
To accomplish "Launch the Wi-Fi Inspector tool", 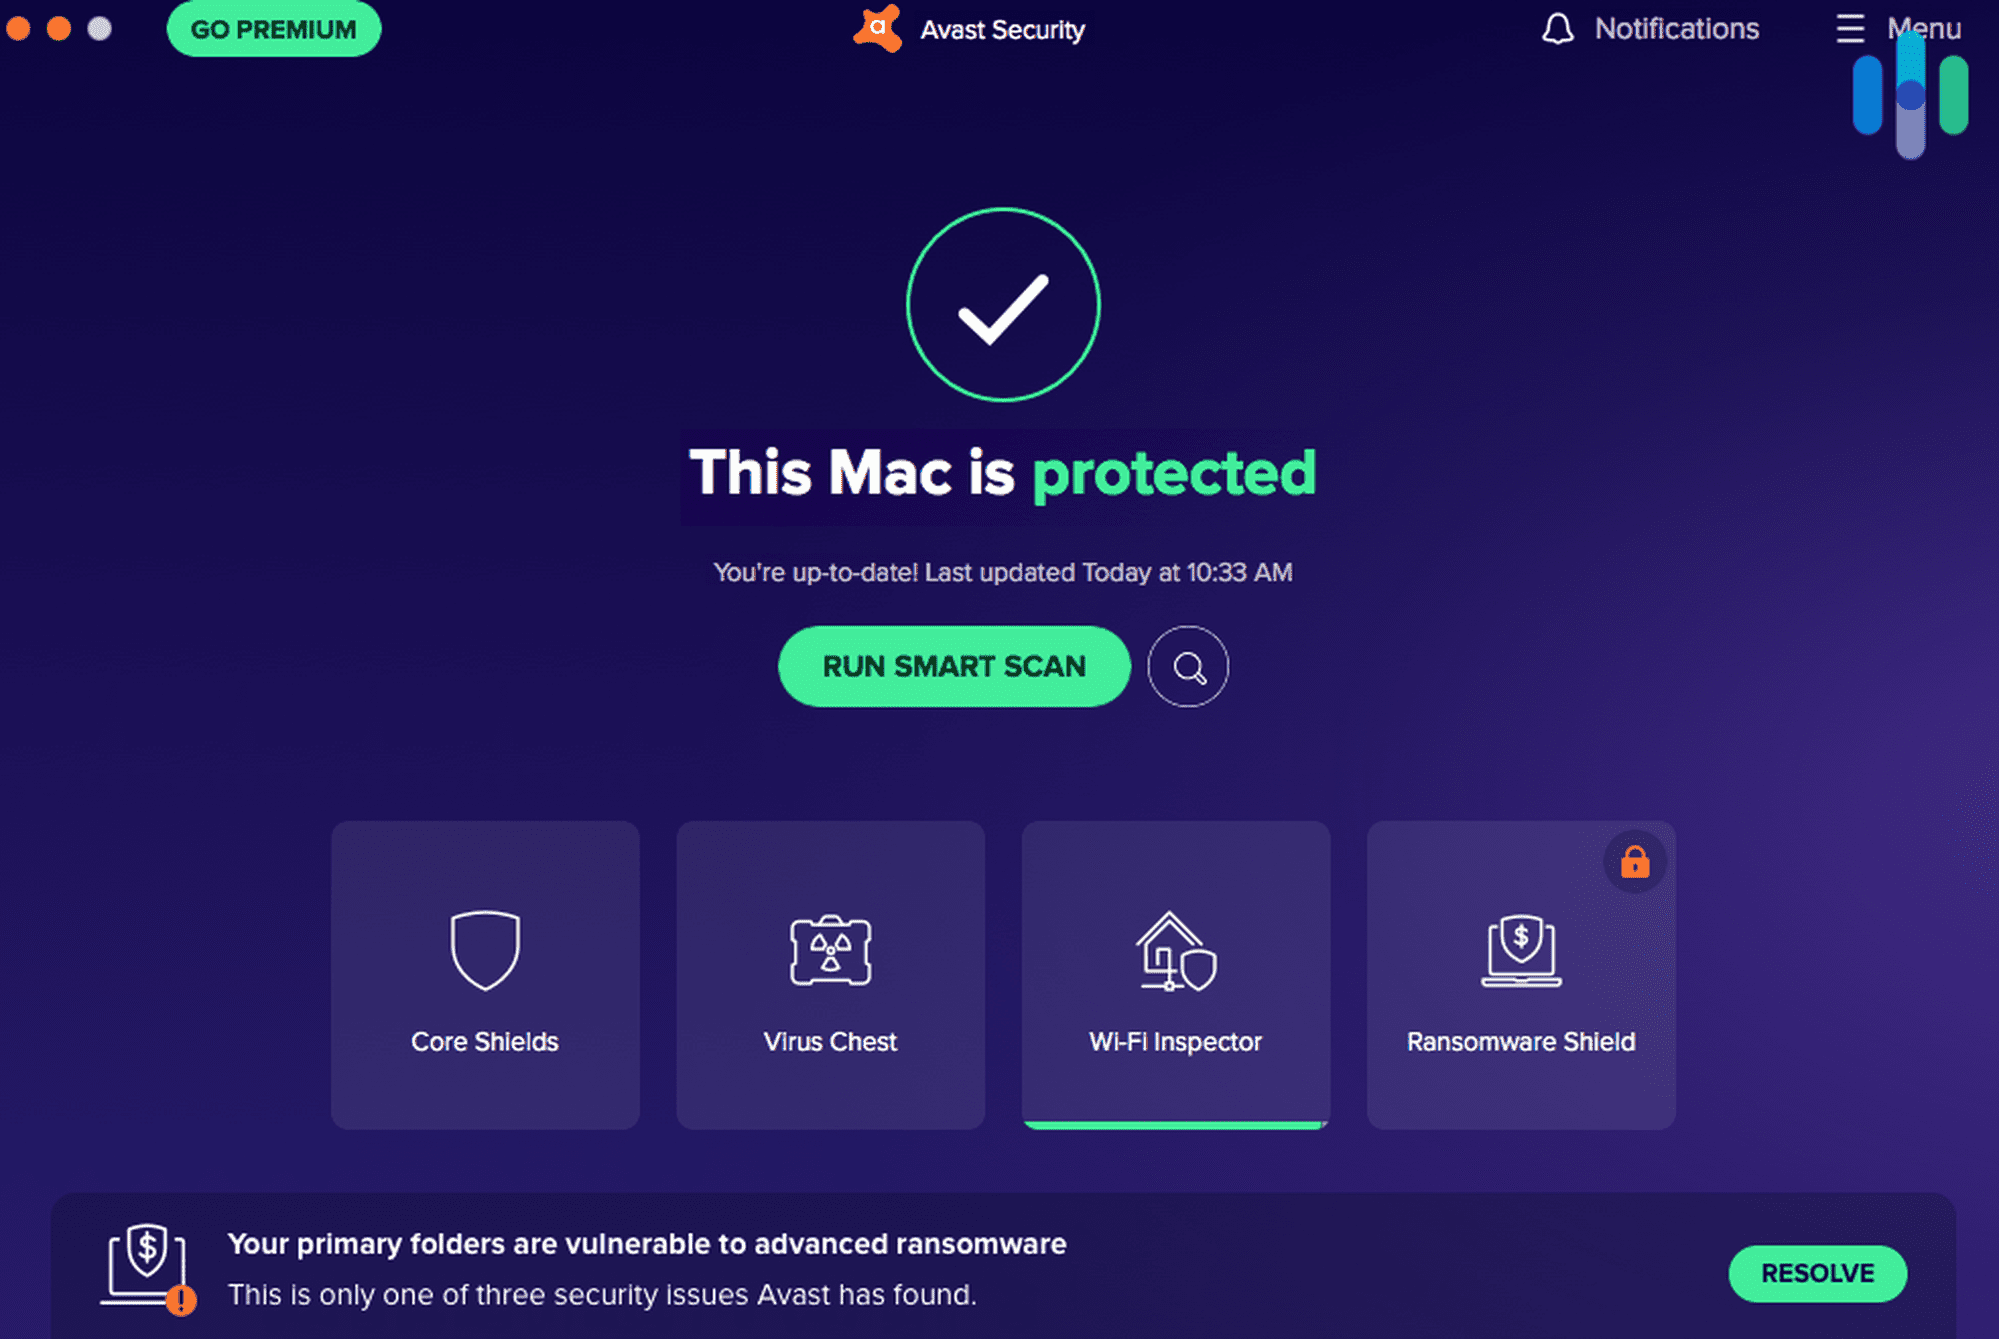I will 1174,973.
